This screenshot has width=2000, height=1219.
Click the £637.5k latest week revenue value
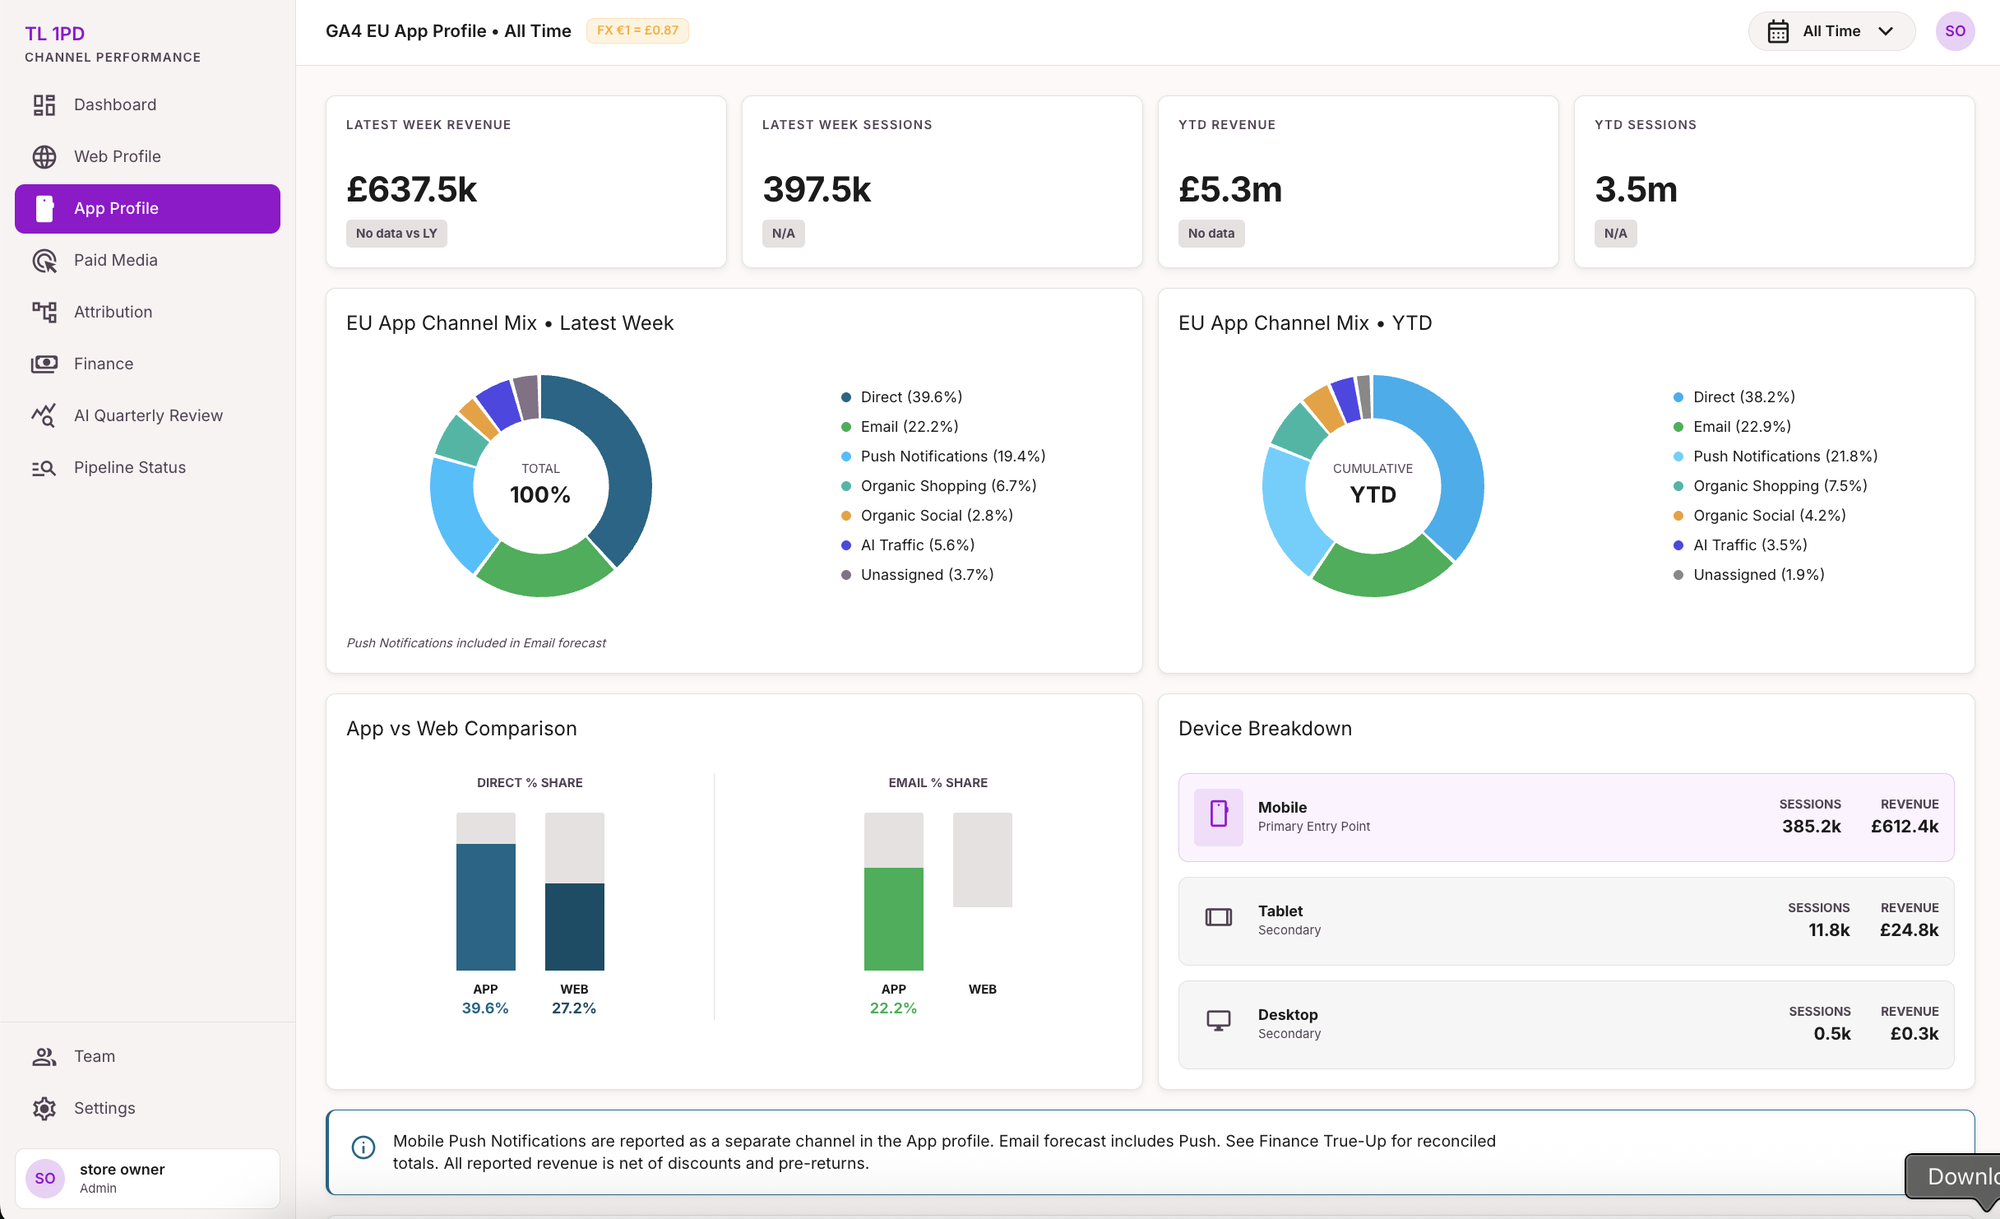coord(412,189)
